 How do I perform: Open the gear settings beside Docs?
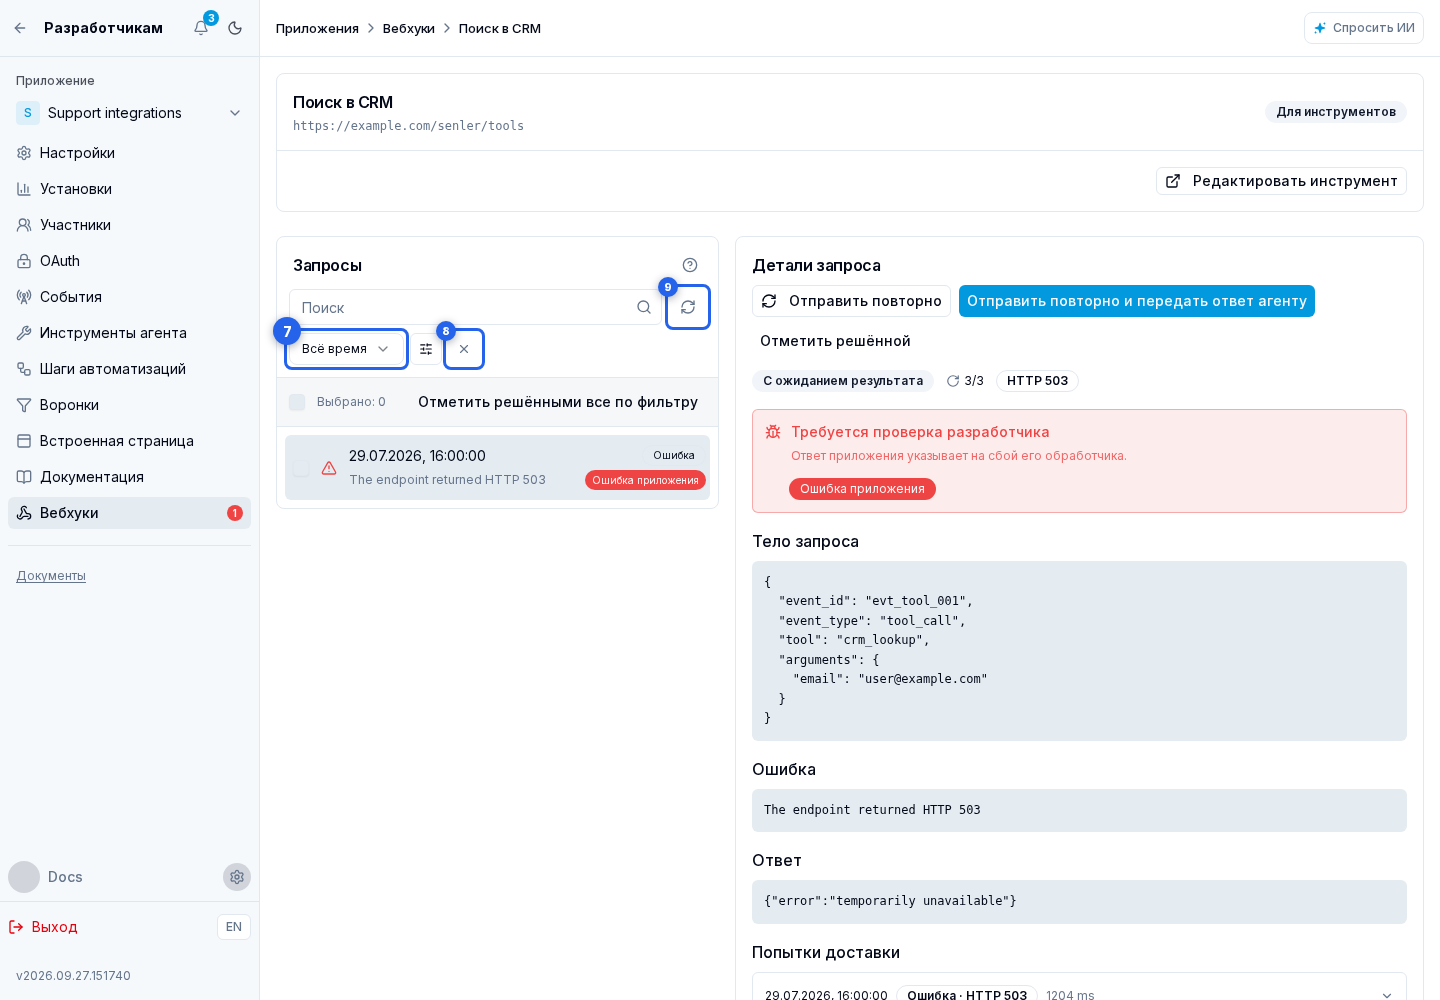237,877
